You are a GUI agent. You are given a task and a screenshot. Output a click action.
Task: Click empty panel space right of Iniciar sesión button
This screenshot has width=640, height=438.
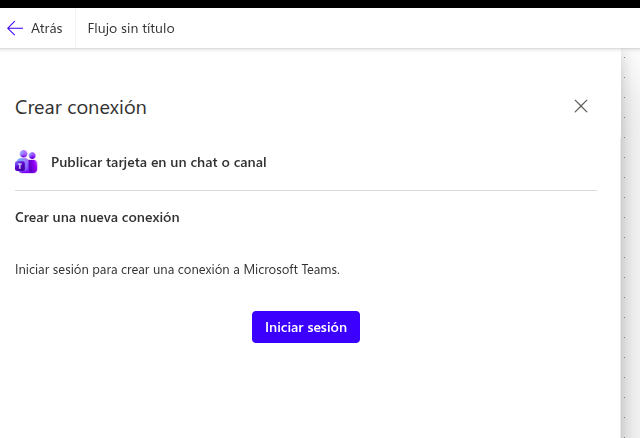(x=480, y=327)
